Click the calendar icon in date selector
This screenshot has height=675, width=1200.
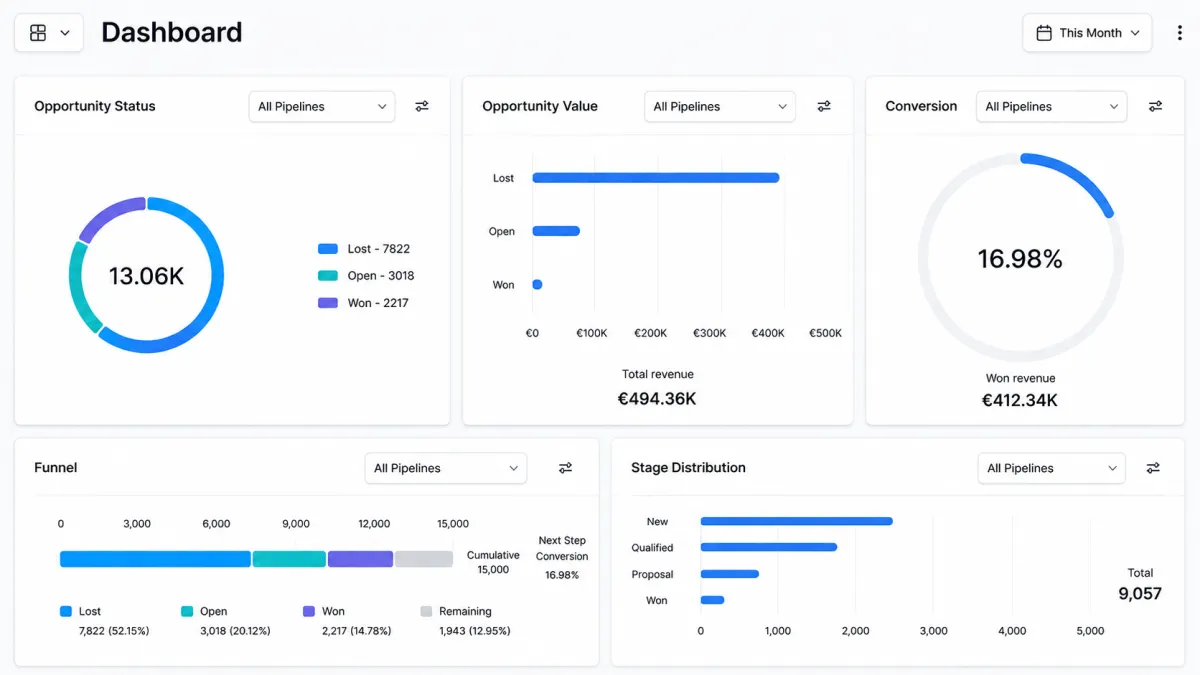coord(1044,33)
